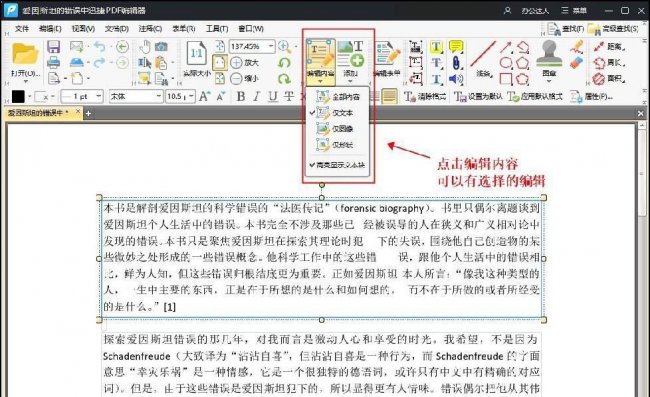Select the rectangle shape drawing tool
The height and width of the screenshot is (397, 650).
pyautogui.click(x=506, y=79)
